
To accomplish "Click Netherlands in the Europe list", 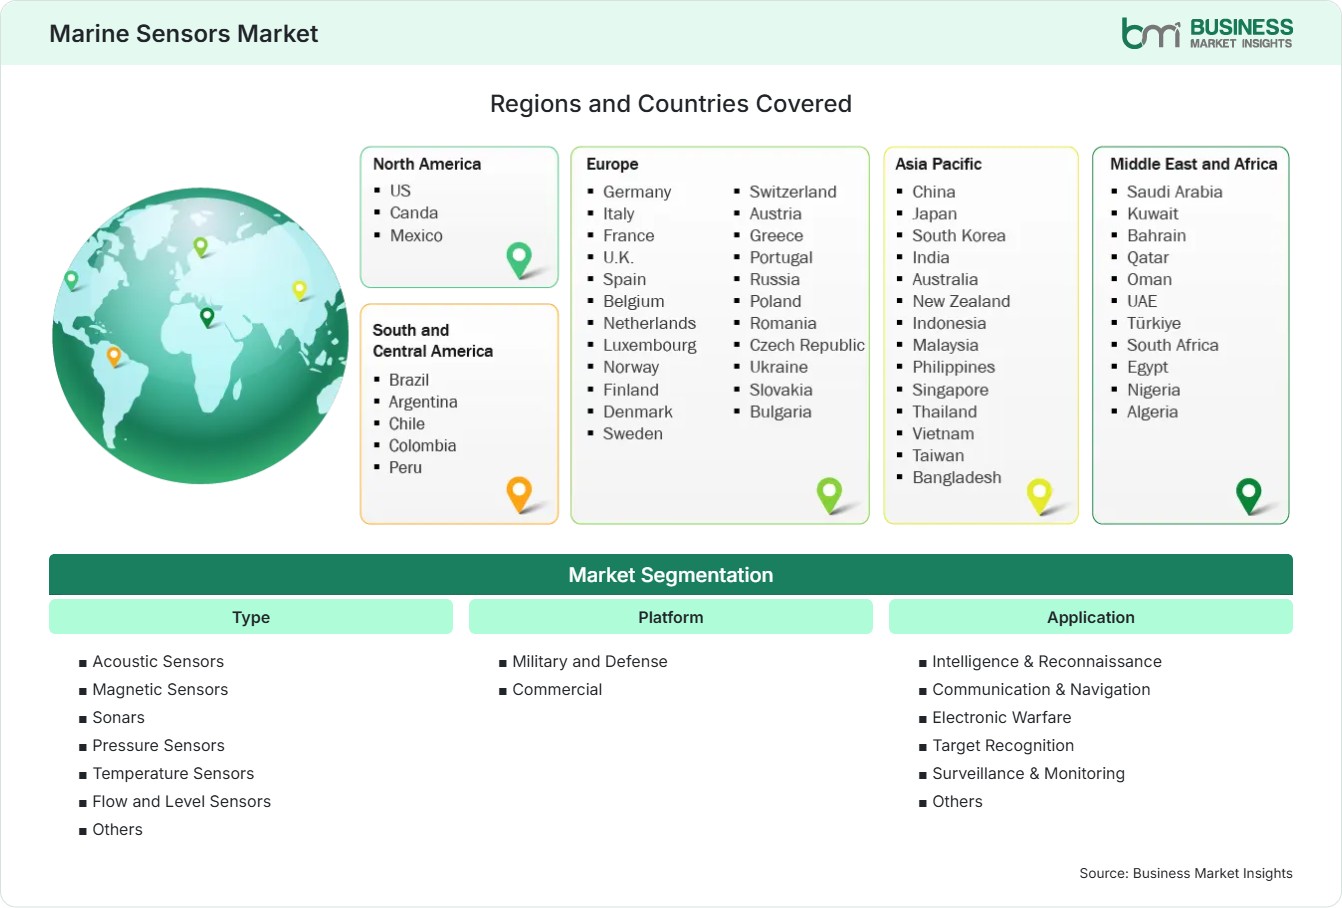I will pos(649,324).
